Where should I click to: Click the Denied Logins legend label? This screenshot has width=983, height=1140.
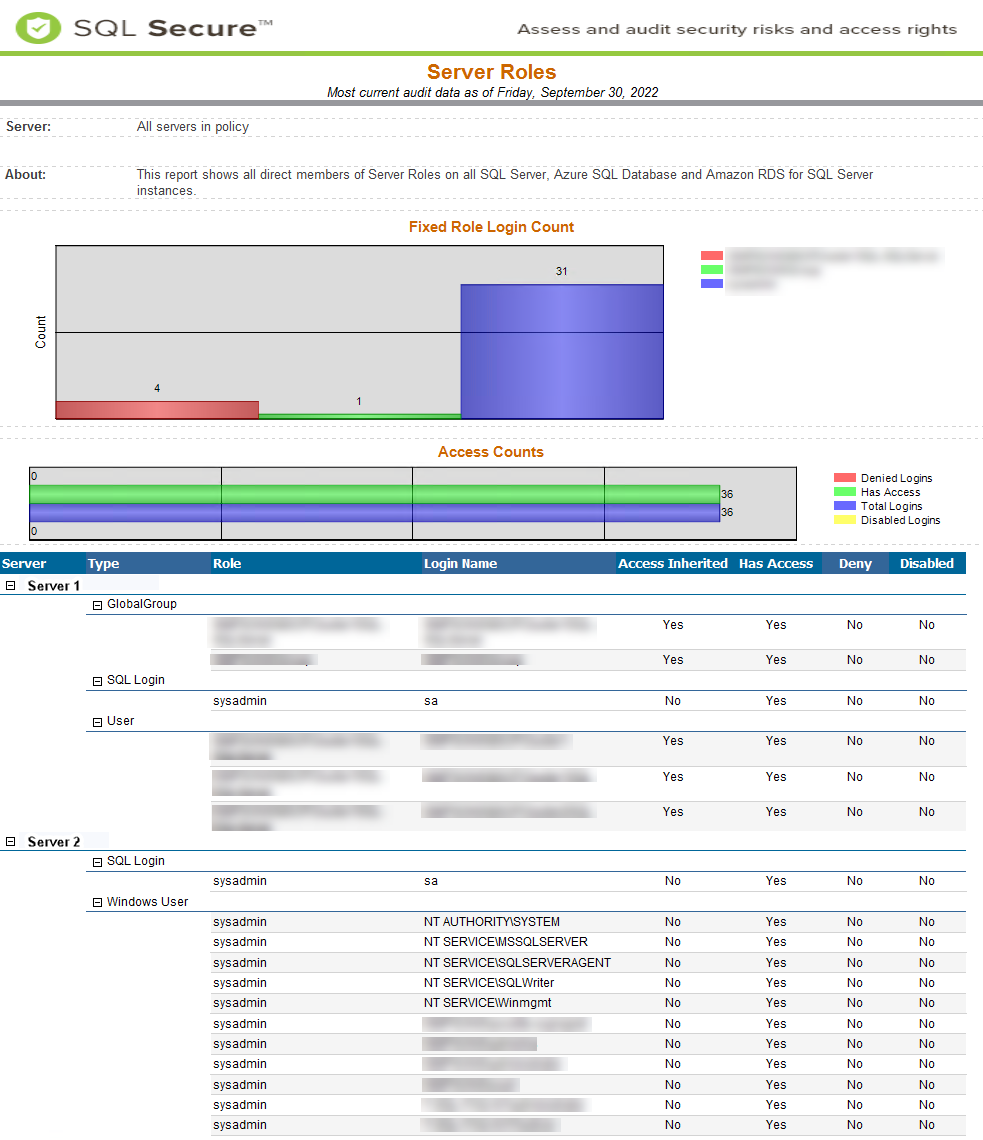pos(896,478)
